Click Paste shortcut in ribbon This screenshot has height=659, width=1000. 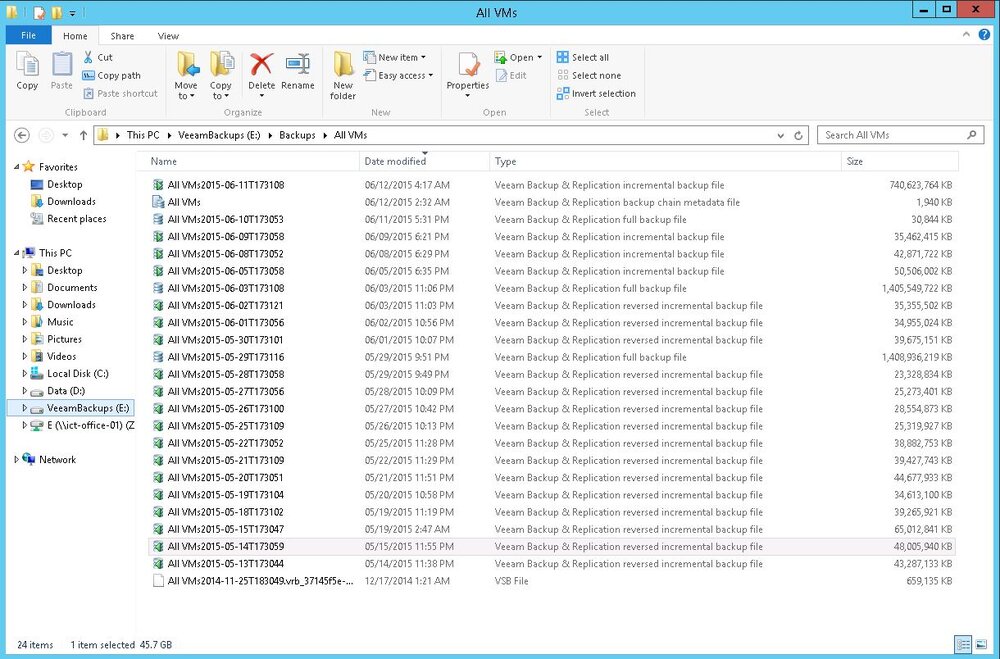pyautogui.click(x=120, y=93)
